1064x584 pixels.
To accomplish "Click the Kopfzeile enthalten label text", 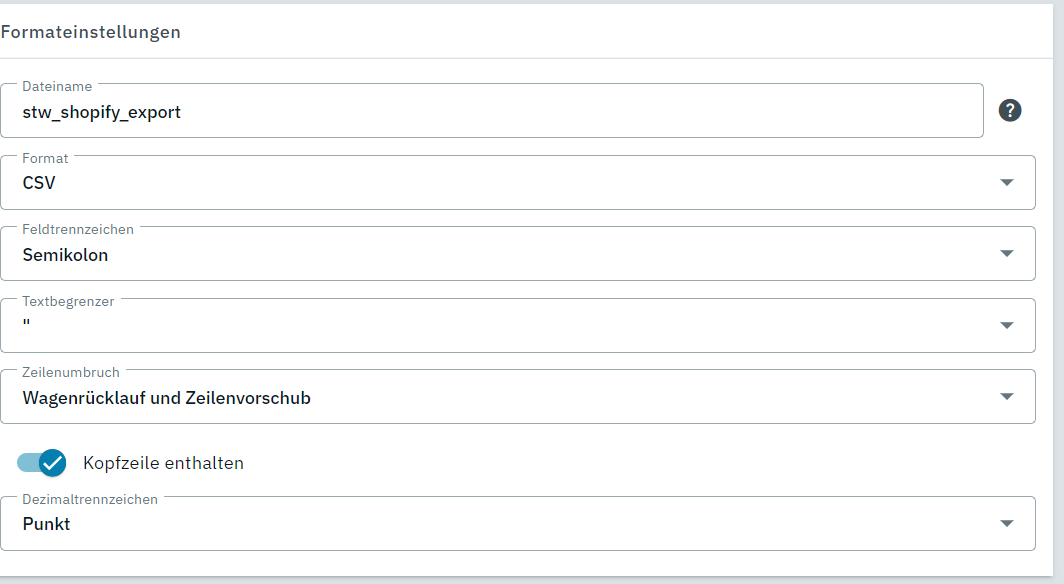I will click(x=163, y=463).
